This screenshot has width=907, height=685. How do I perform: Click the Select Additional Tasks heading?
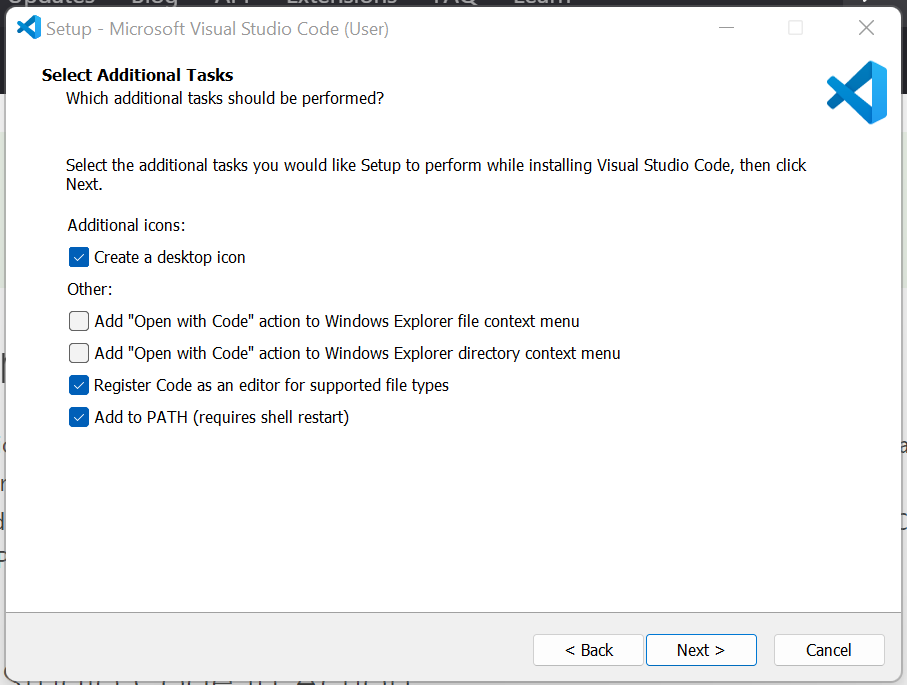click(138, 75)
